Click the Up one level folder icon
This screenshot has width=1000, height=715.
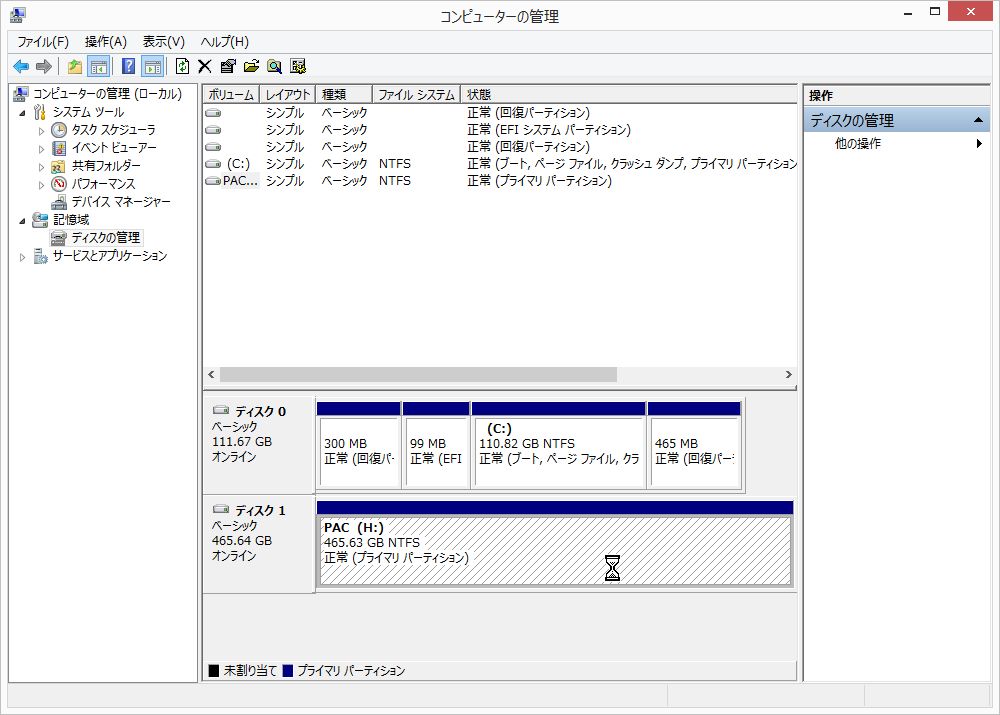click(x=75, y=66)
